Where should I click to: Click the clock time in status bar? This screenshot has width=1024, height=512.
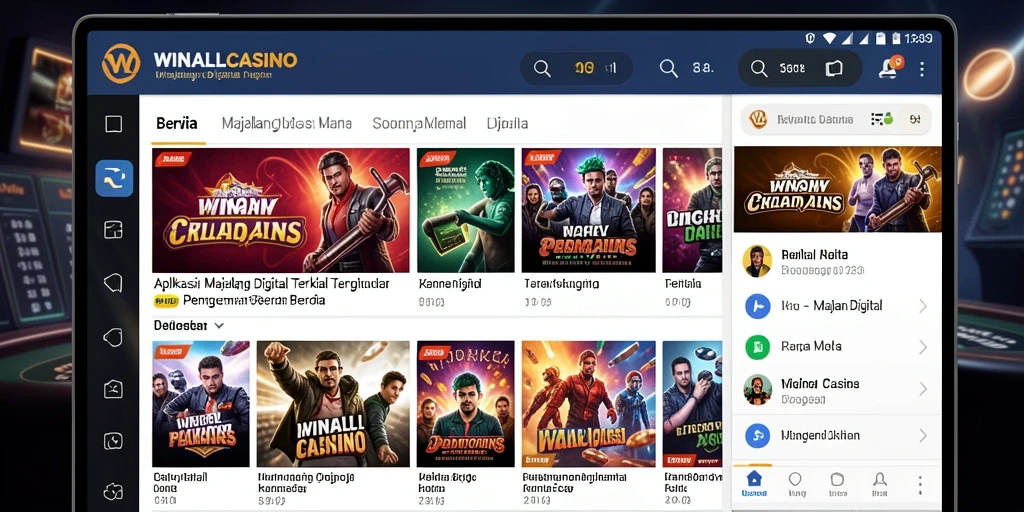[920, 39]
